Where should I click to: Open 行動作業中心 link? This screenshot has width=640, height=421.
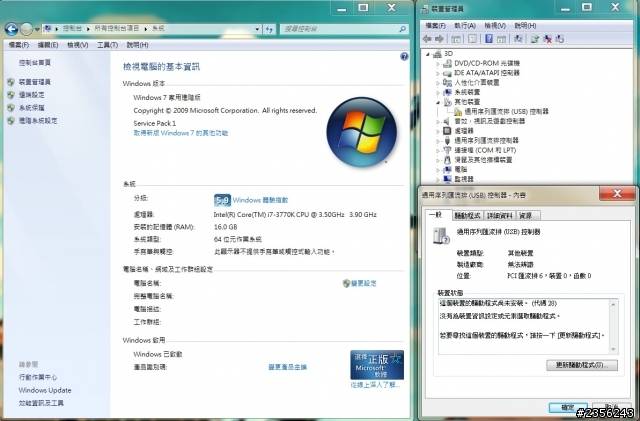pyautogui.click(x=38, y=377)
